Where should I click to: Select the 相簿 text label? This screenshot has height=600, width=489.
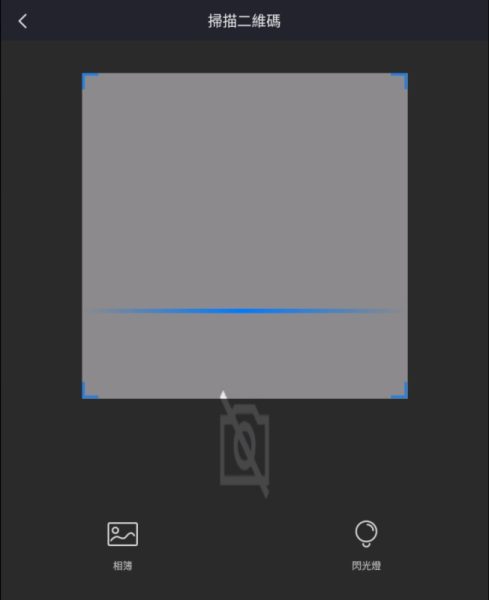122,566
